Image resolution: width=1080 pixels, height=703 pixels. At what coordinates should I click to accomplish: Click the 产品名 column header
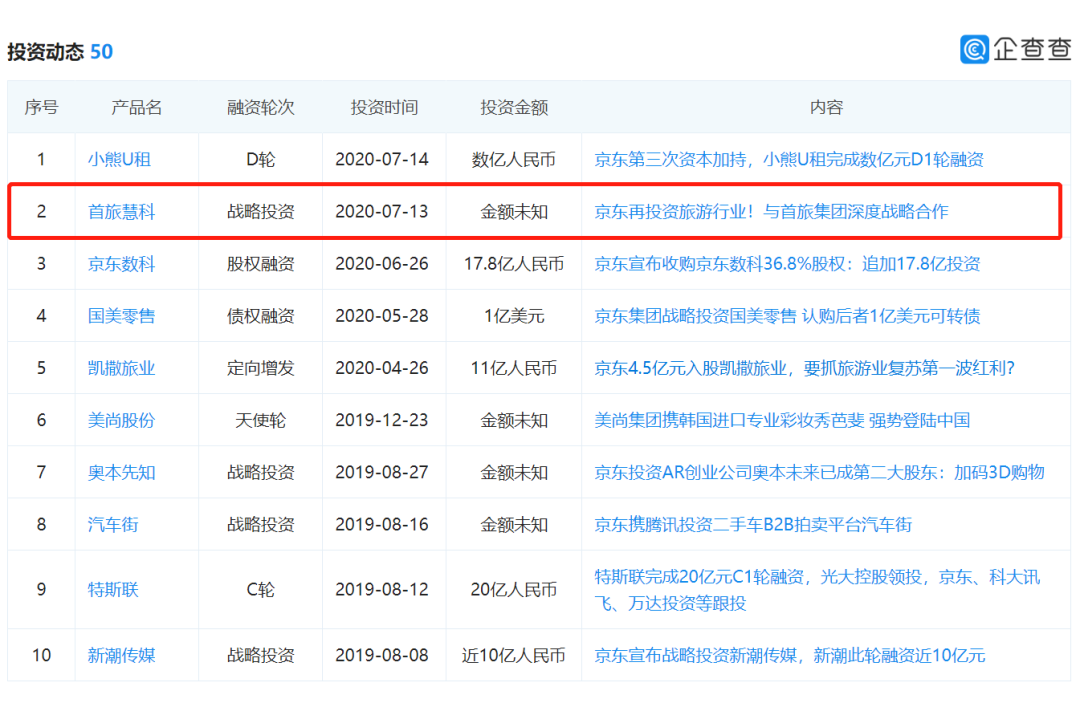tap(136, 107)
